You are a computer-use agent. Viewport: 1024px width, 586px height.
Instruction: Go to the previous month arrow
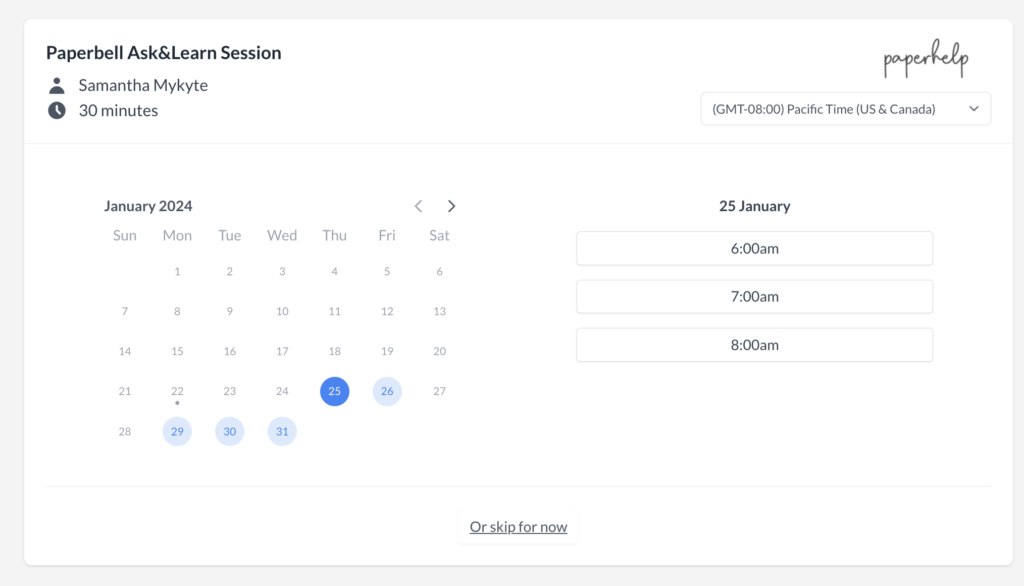418,206
